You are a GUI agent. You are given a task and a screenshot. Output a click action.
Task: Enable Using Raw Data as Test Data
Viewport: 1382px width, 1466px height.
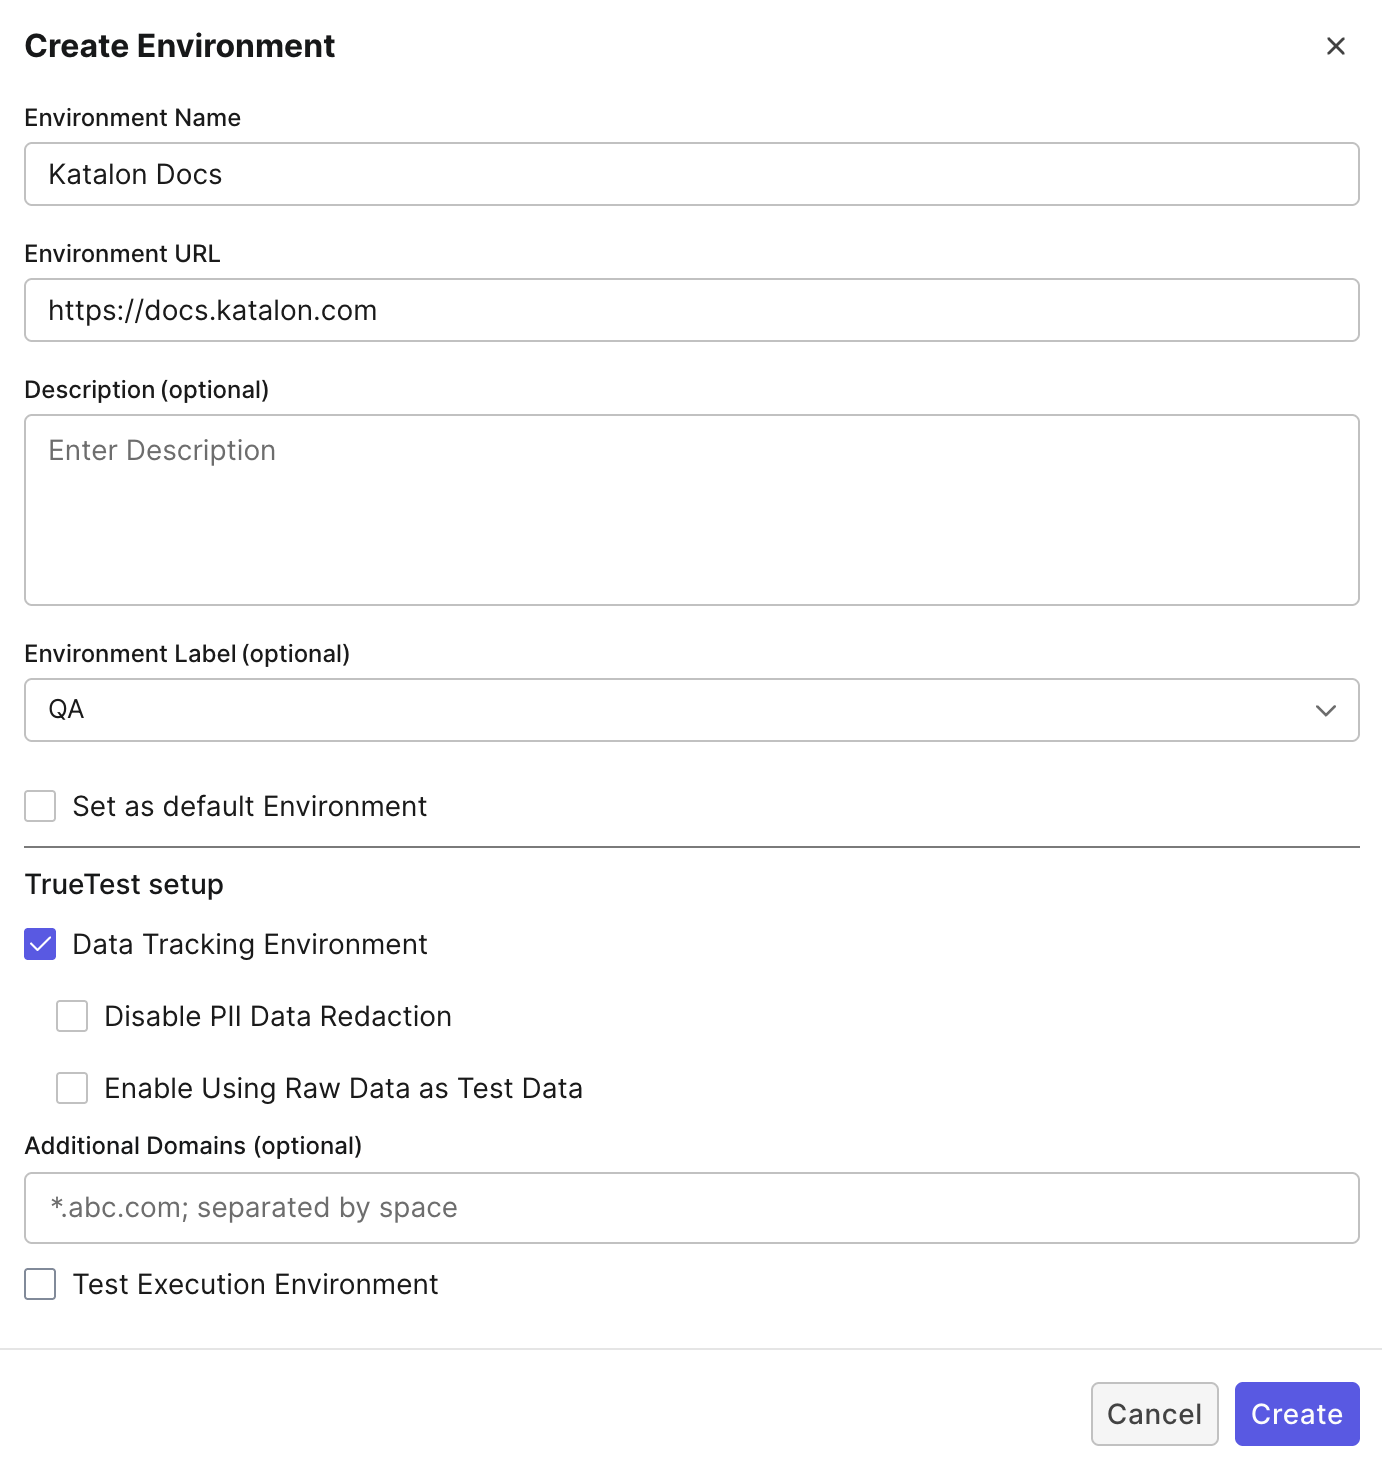[x=71, y=1088]
